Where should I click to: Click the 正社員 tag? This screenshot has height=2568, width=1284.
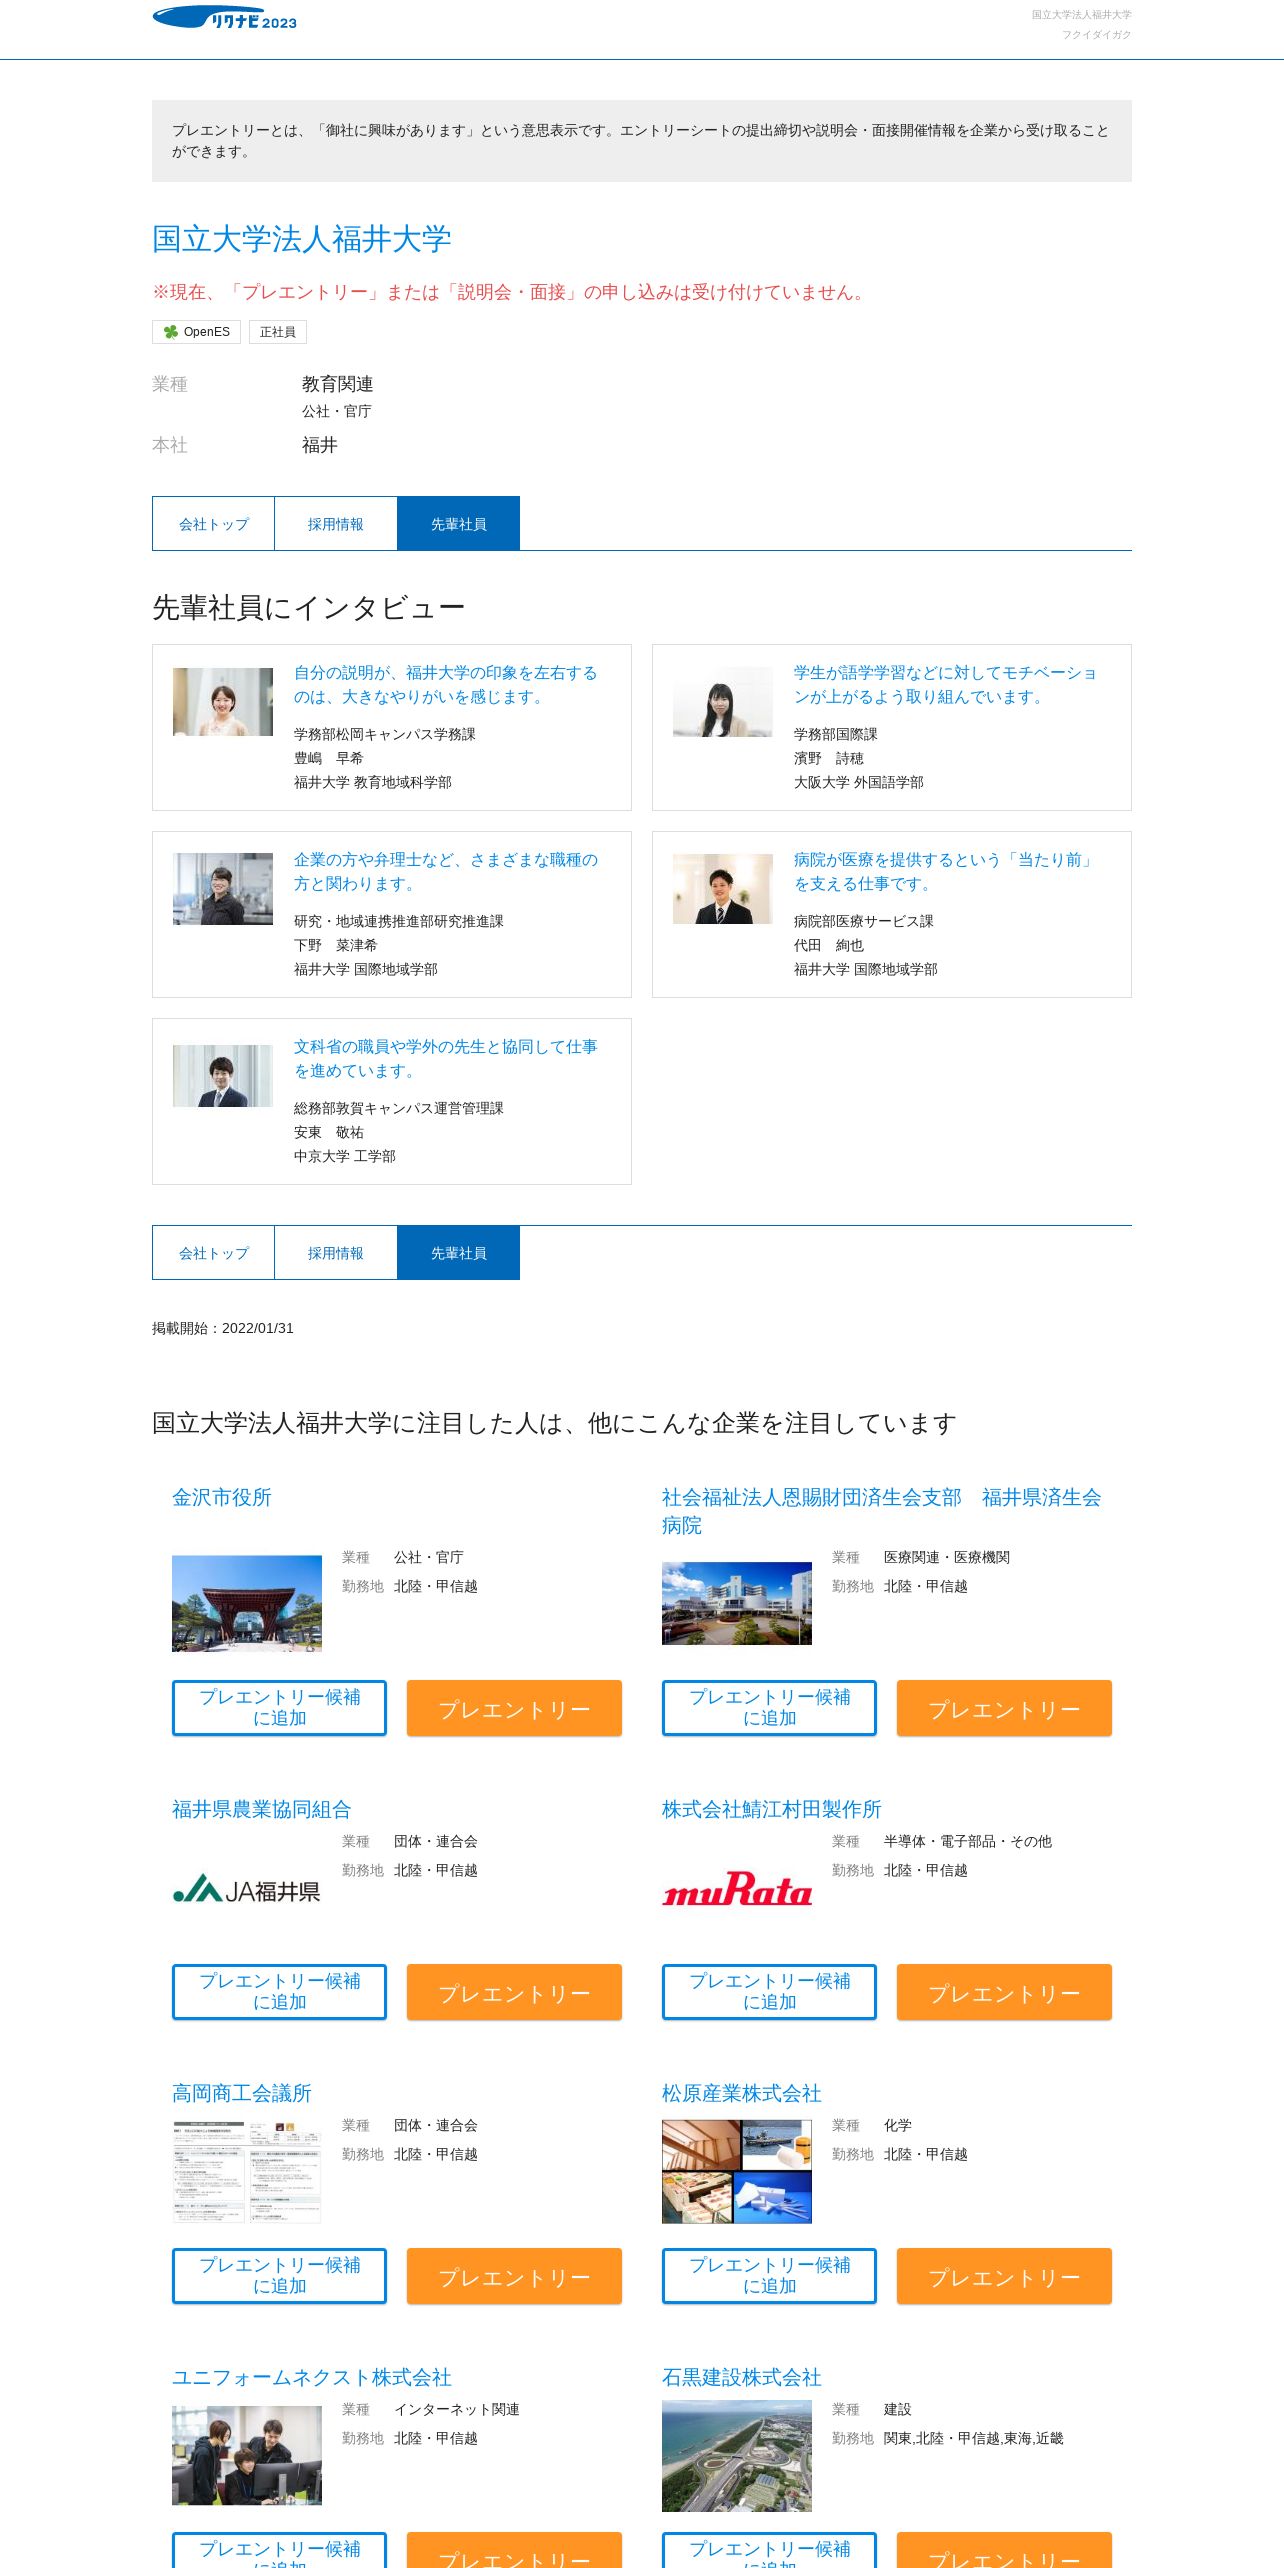pos(277,332)
